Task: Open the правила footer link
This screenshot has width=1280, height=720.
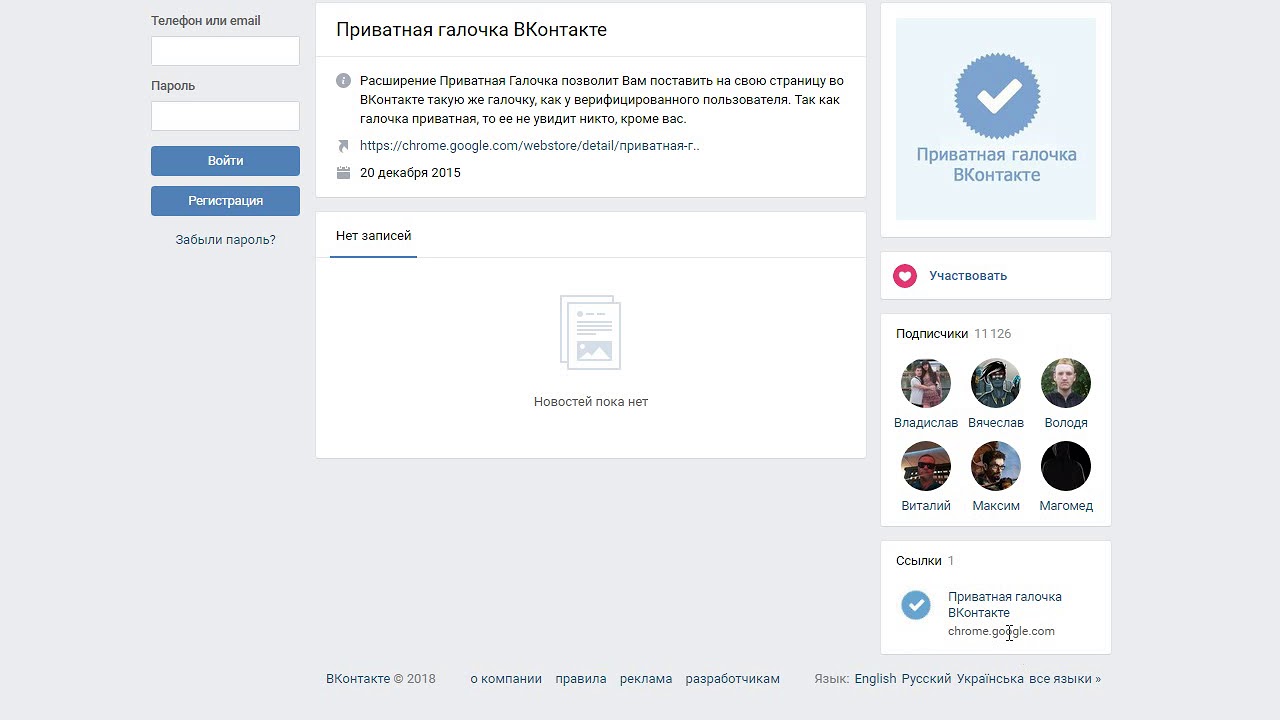Action: click(x=581, y=679)
